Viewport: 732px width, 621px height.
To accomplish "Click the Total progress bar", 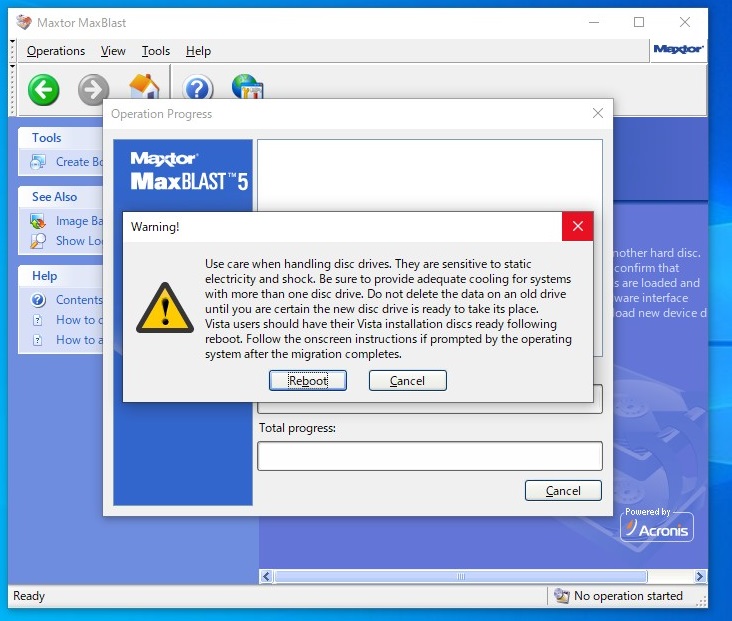I will tap(430, 456).
